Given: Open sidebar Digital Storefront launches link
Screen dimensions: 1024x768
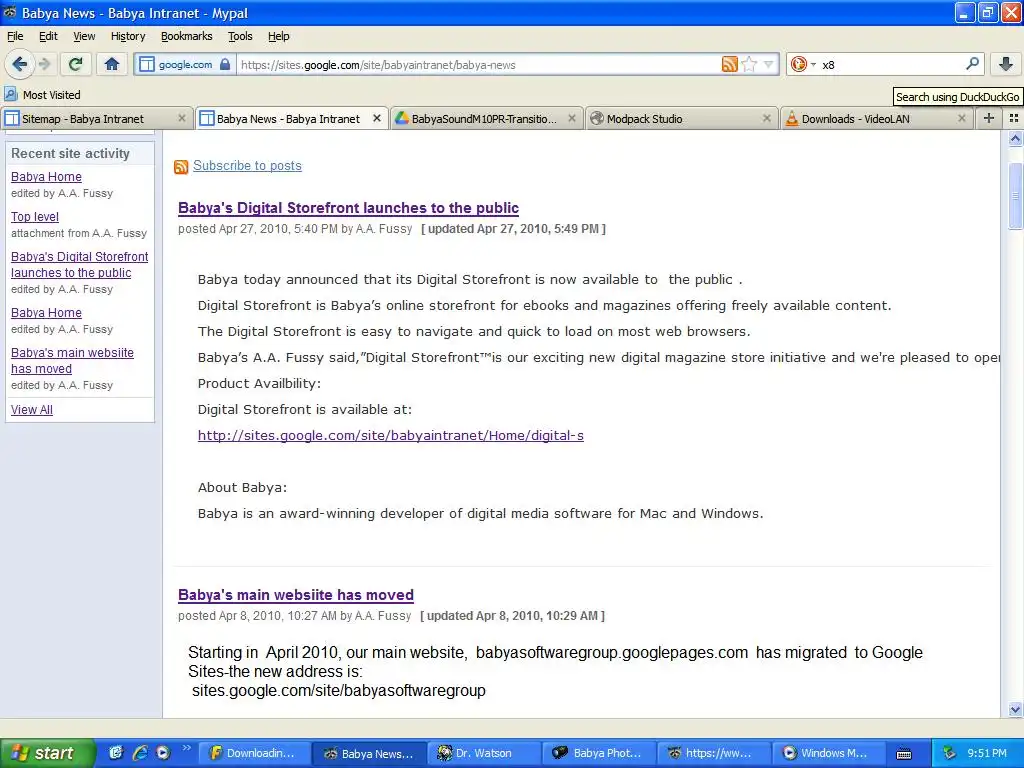Looking at the screenshot, I should click(80, 264).
